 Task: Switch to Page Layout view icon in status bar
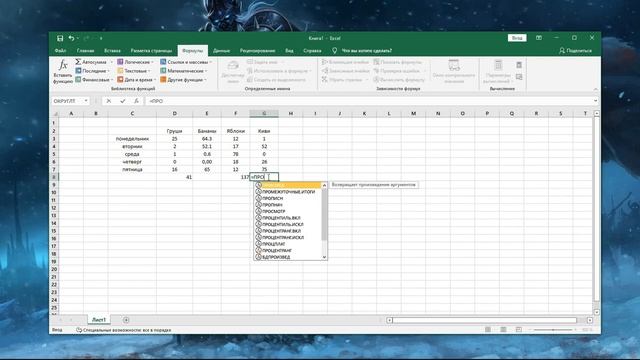click(503, 329)
